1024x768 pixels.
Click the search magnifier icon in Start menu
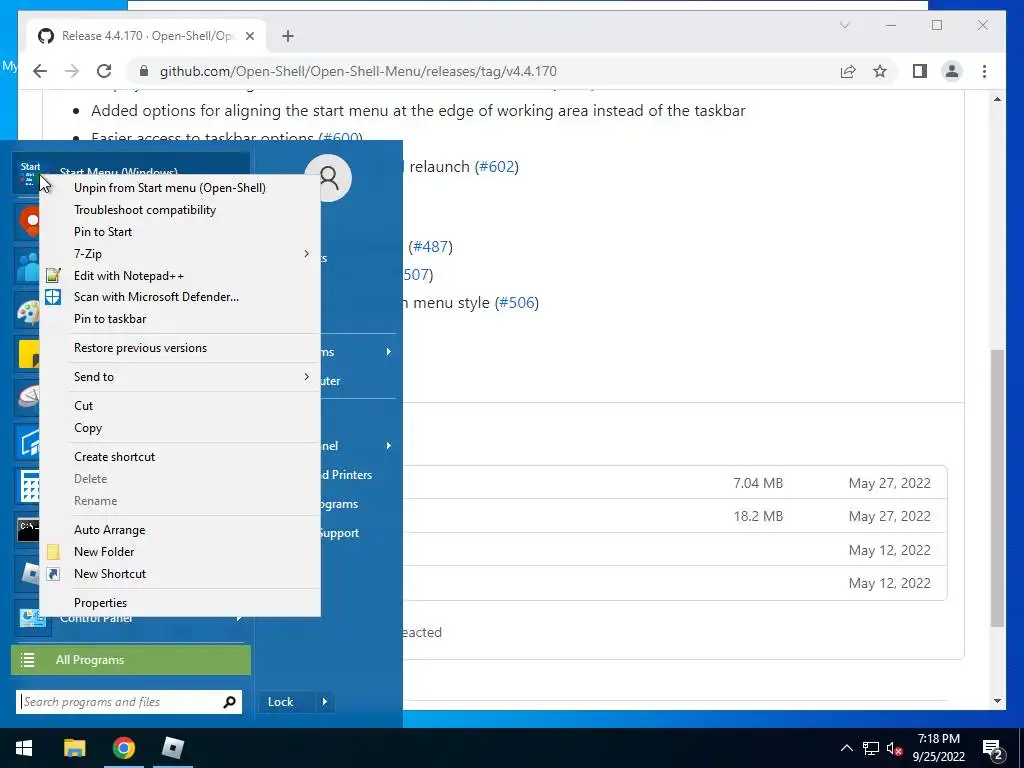(x=229, y=702)
